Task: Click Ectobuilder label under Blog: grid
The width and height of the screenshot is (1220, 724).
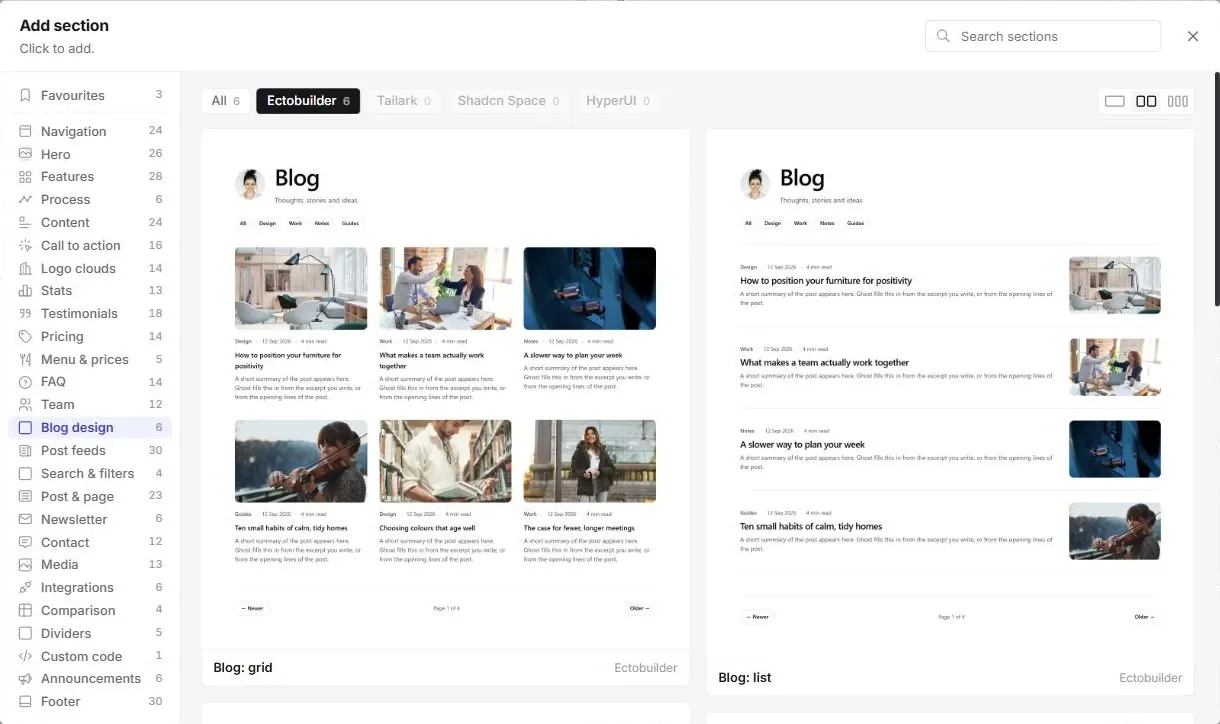Action: (645, 667)
